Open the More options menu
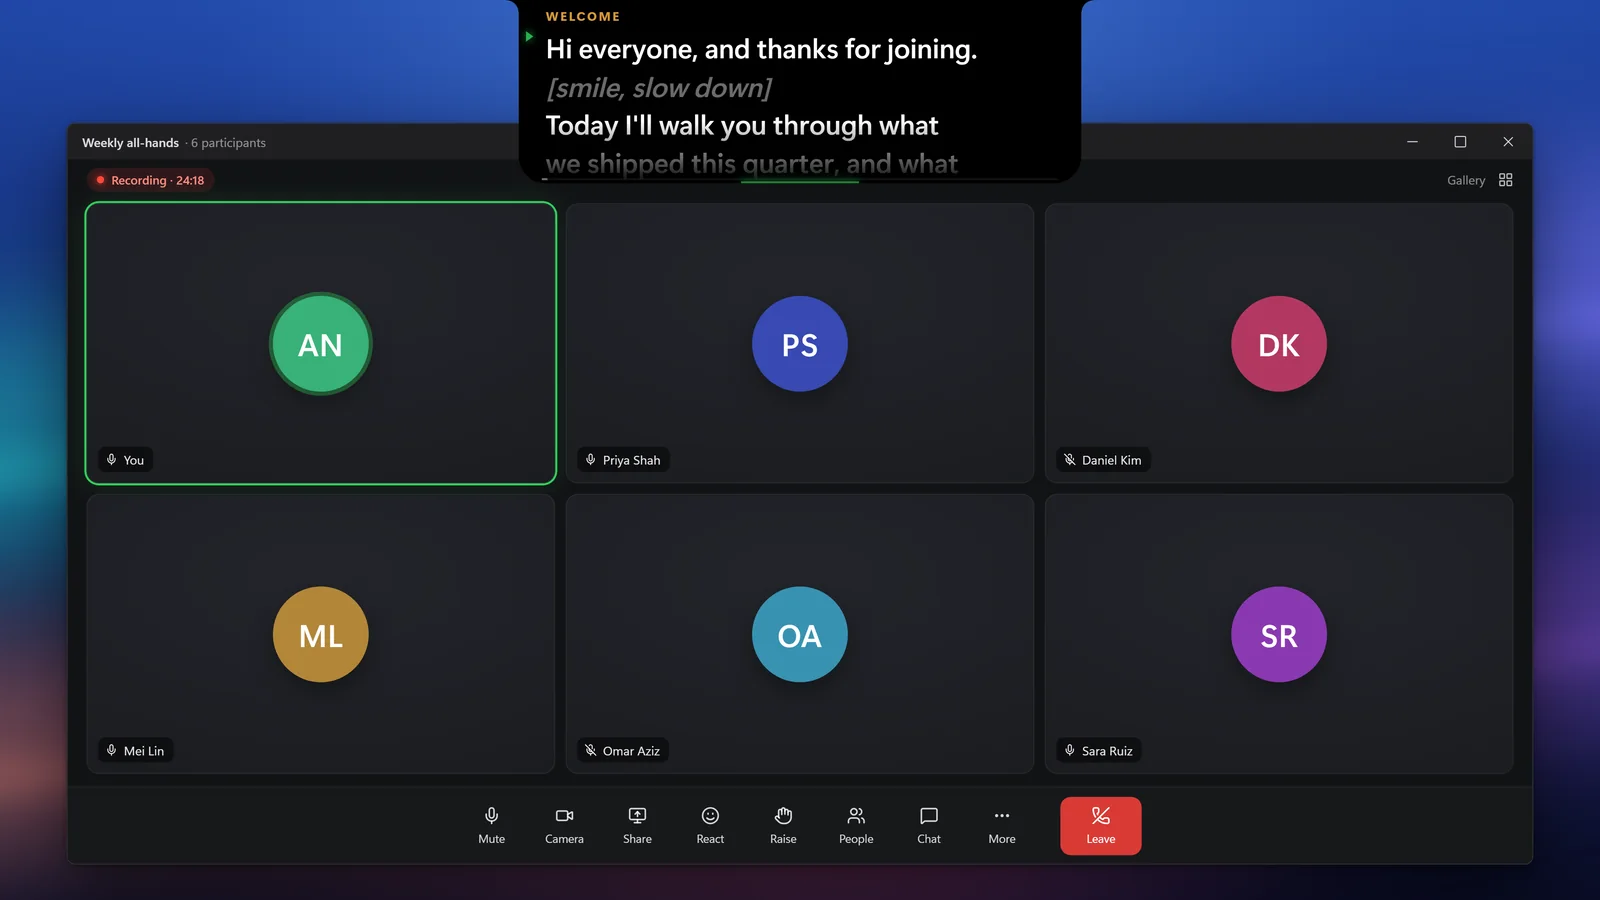This screenshot has height=900, width=1600. 1002,826
